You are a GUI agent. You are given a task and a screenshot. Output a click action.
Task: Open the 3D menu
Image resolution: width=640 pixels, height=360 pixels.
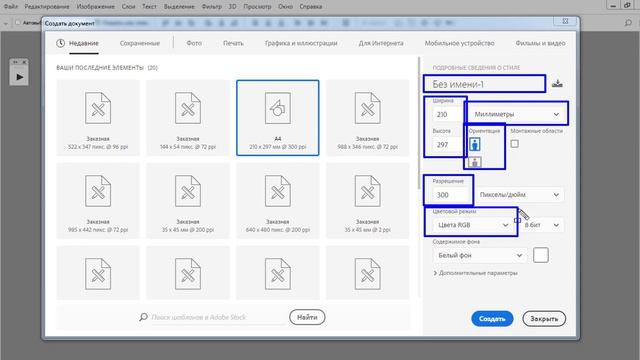(x=232, y=7)
